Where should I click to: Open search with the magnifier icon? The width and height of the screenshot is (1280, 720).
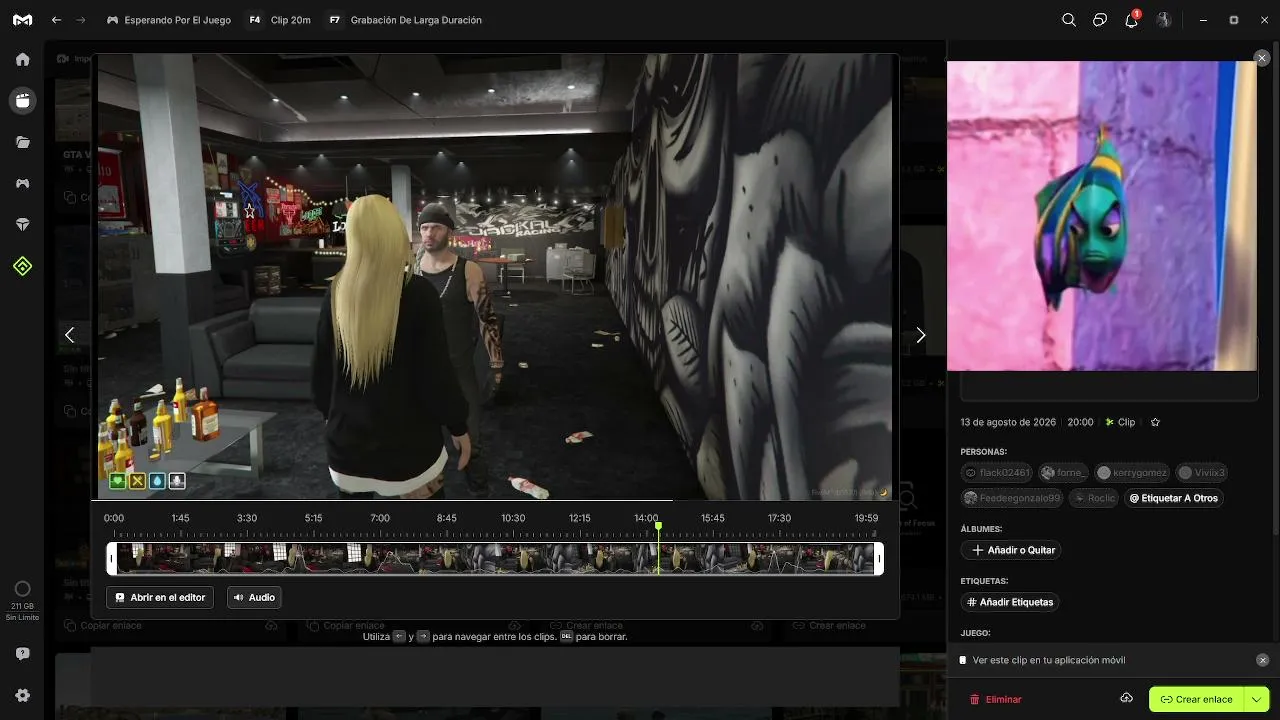tap(1069, 20)
